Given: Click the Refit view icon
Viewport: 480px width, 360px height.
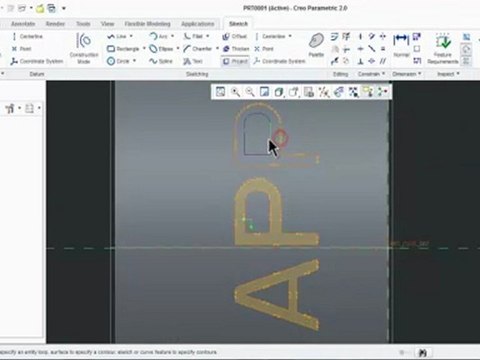Looking at the screenshot, I should point(220,92).
